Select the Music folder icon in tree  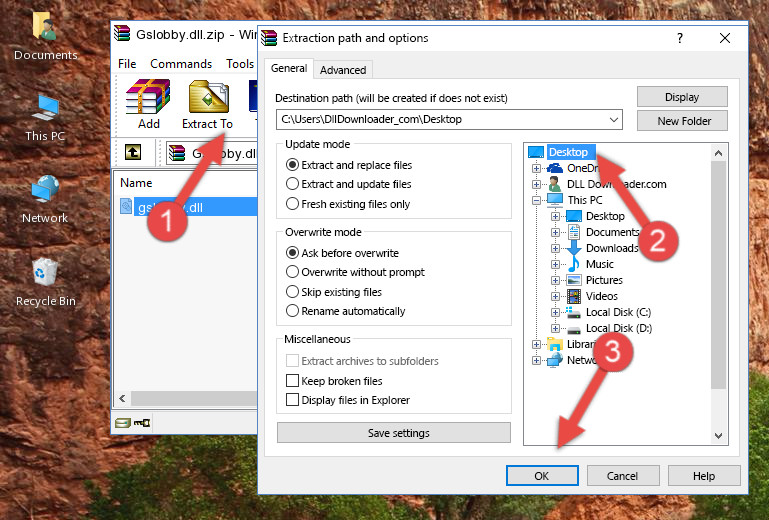point(573,264)
